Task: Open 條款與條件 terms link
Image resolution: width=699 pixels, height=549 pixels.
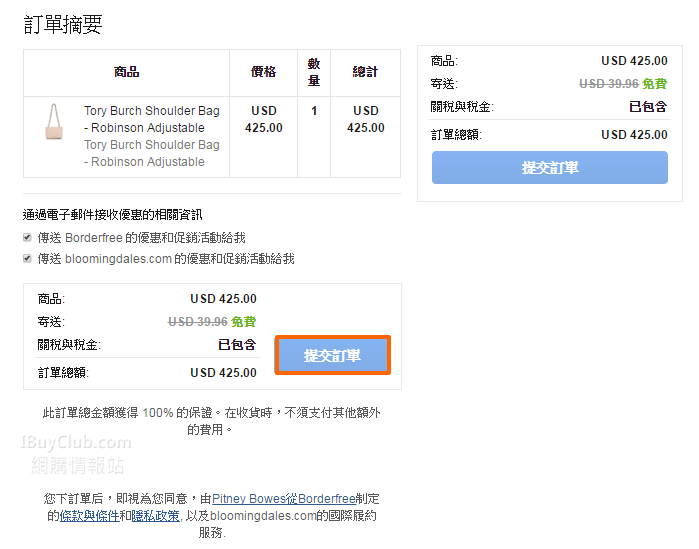Action: 90,516
